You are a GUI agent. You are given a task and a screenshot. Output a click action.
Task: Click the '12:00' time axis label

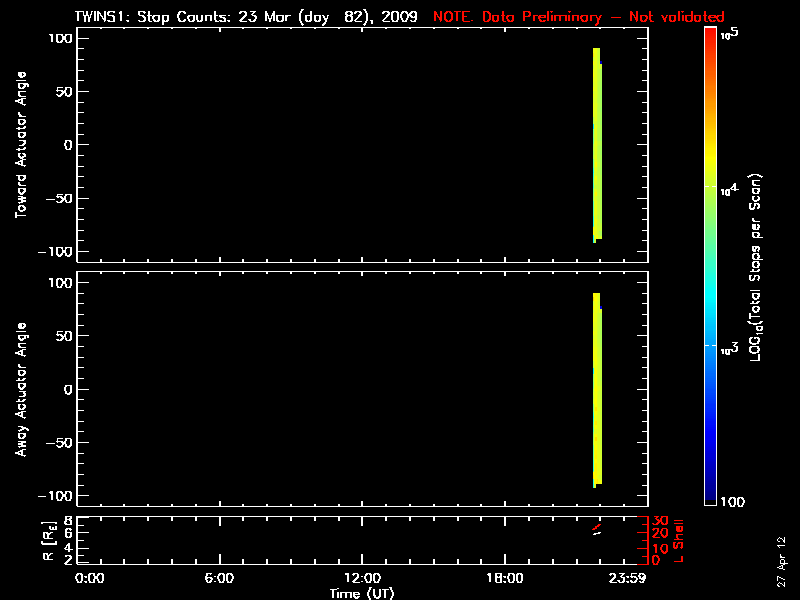362,579
